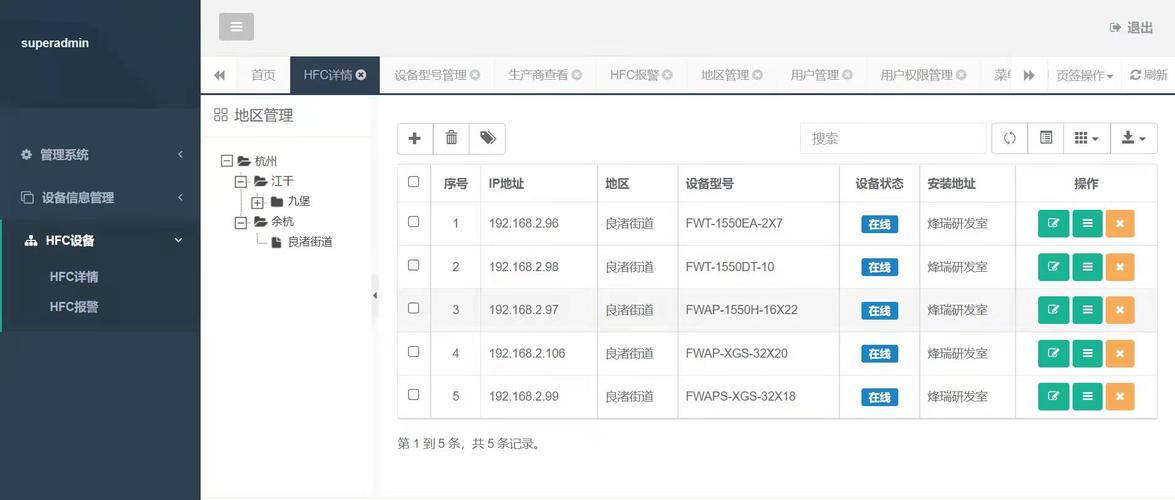The height and width of the screenshot is (500, 1175).
Task: Open details list icon for 192.168.2.96
Action: click(x=1087, y=223)
